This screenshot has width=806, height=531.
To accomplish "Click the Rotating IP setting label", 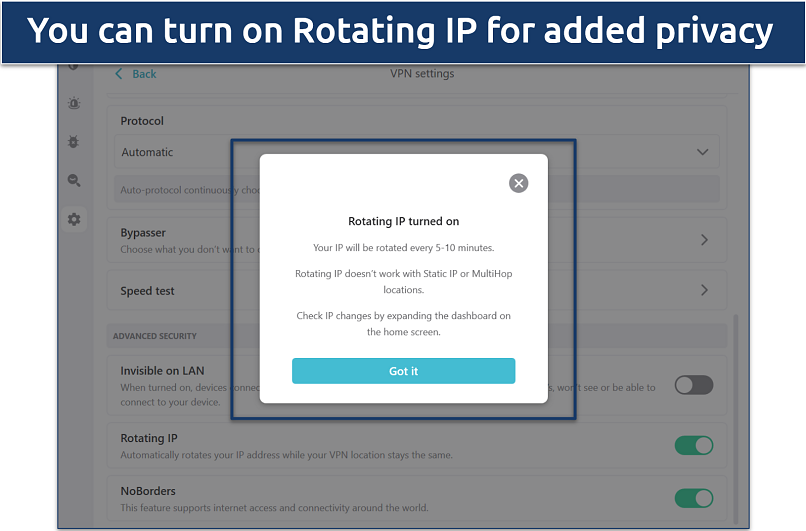I will [149, 438].
